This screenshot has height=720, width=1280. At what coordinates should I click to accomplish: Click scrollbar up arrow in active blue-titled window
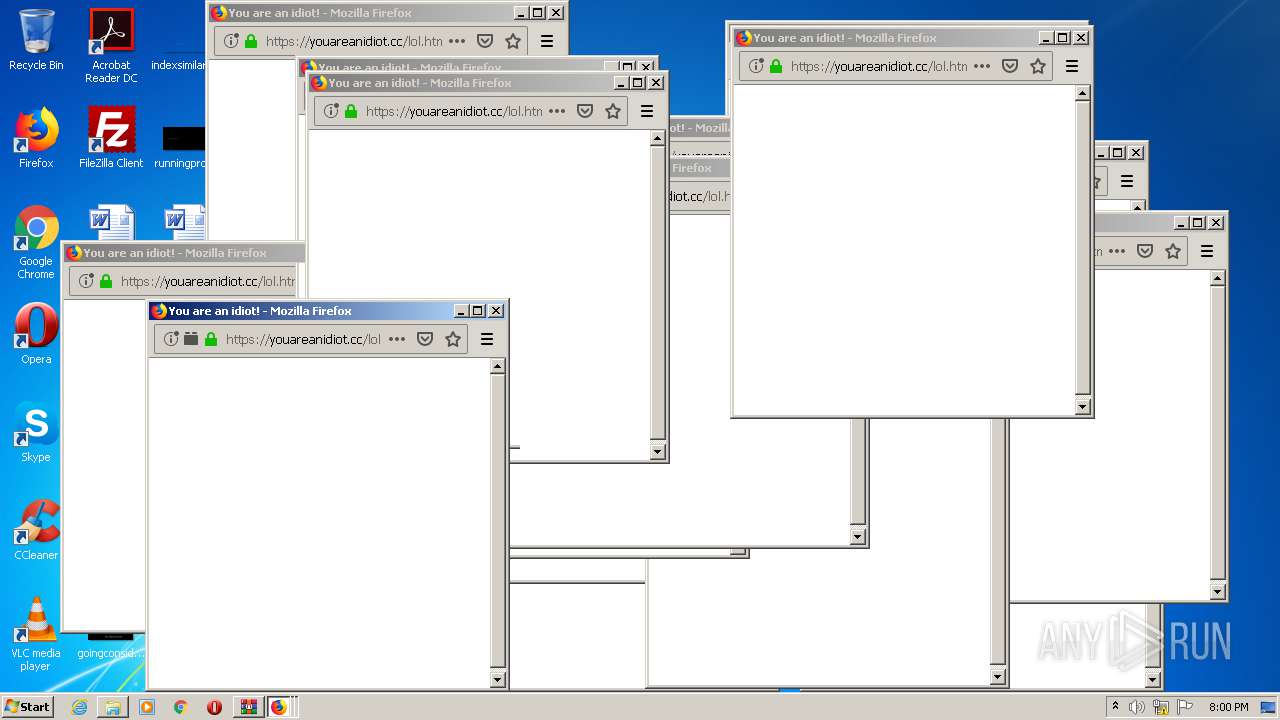pyautogui.click(x=497, y=367)
